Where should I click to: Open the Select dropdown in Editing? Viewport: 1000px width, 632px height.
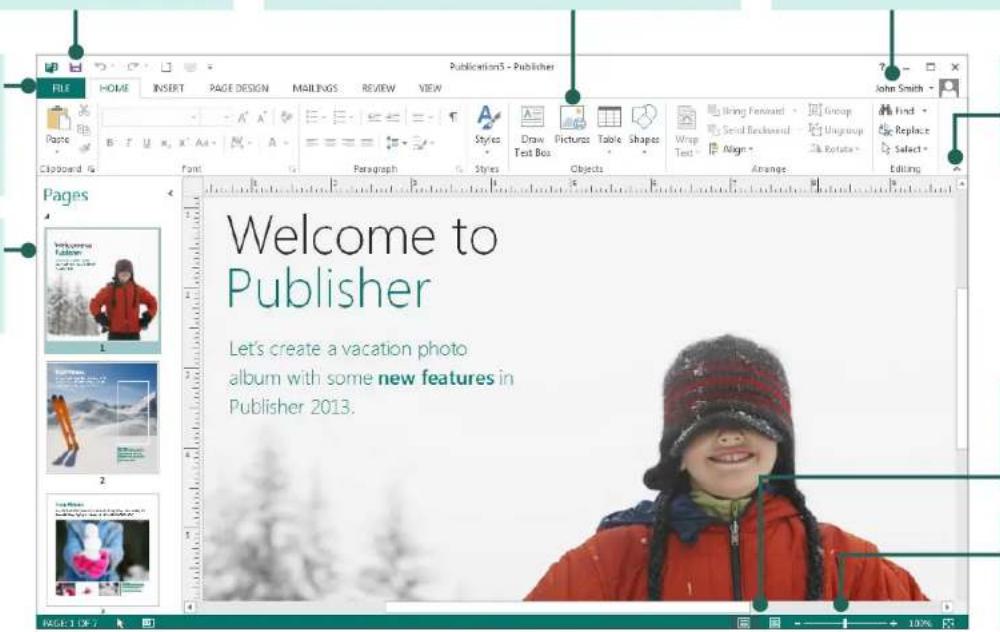(904, 149)
